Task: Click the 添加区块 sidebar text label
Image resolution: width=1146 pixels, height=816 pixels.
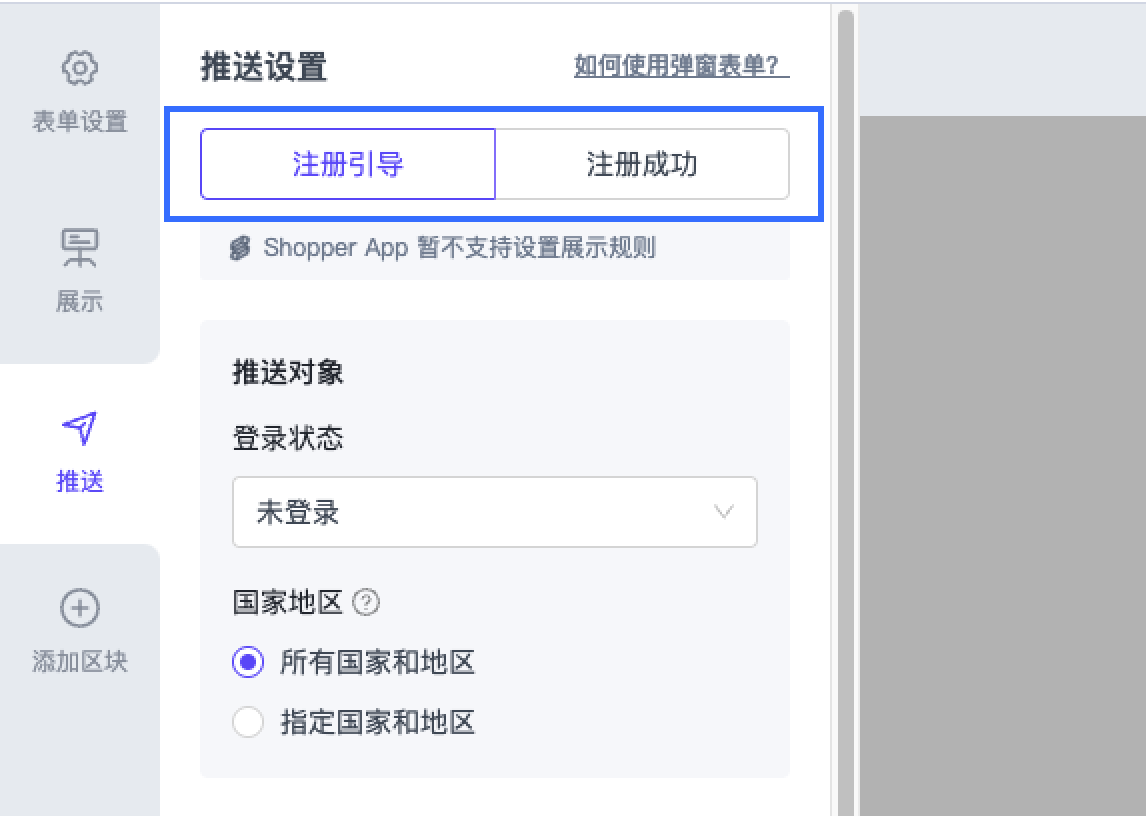Action: (x=80, y=662)
